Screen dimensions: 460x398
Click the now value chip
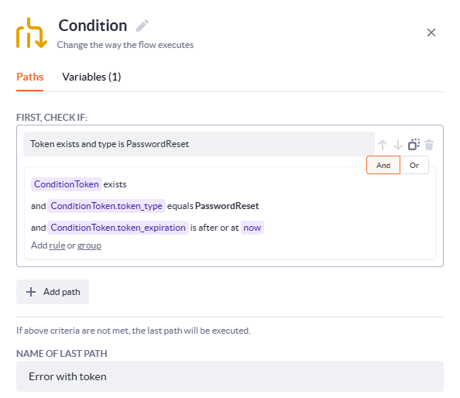252,228
